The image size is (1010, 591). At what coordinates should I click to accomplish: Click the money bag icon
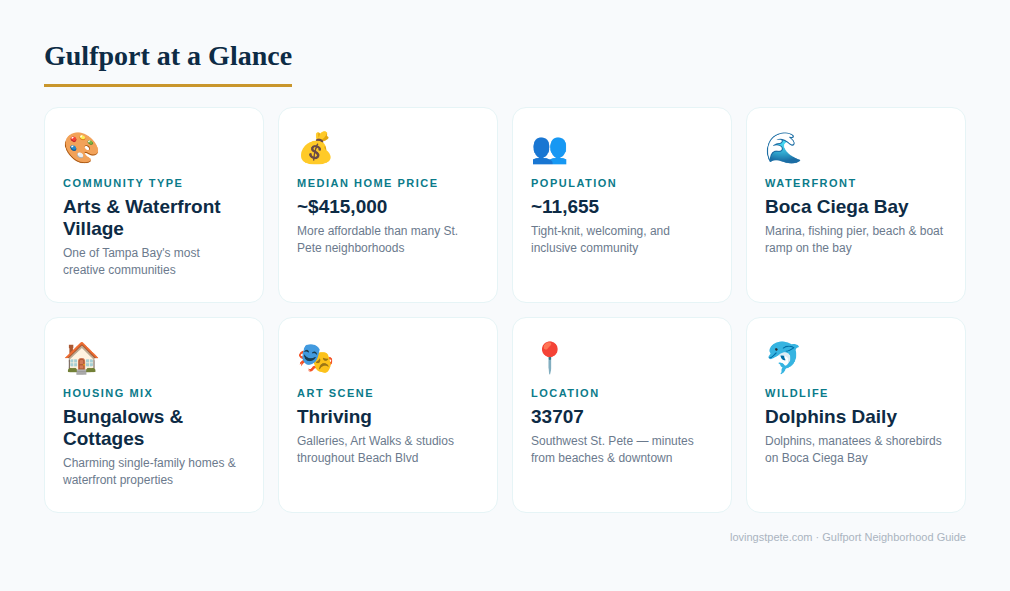(316, 147)
